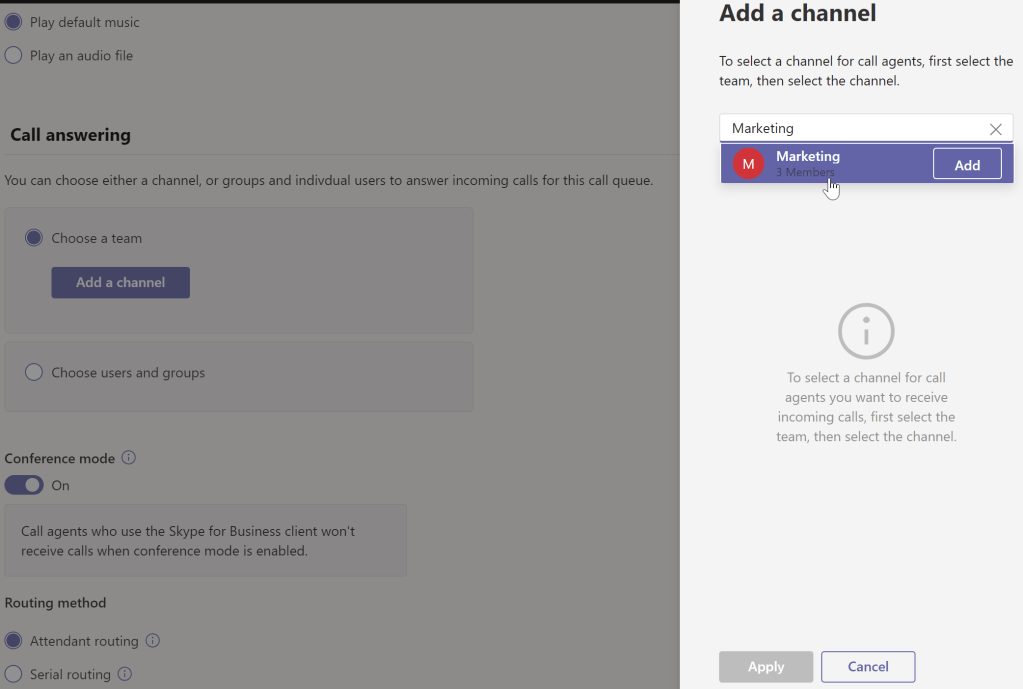Select the Play an audio file option

point(14,56)
